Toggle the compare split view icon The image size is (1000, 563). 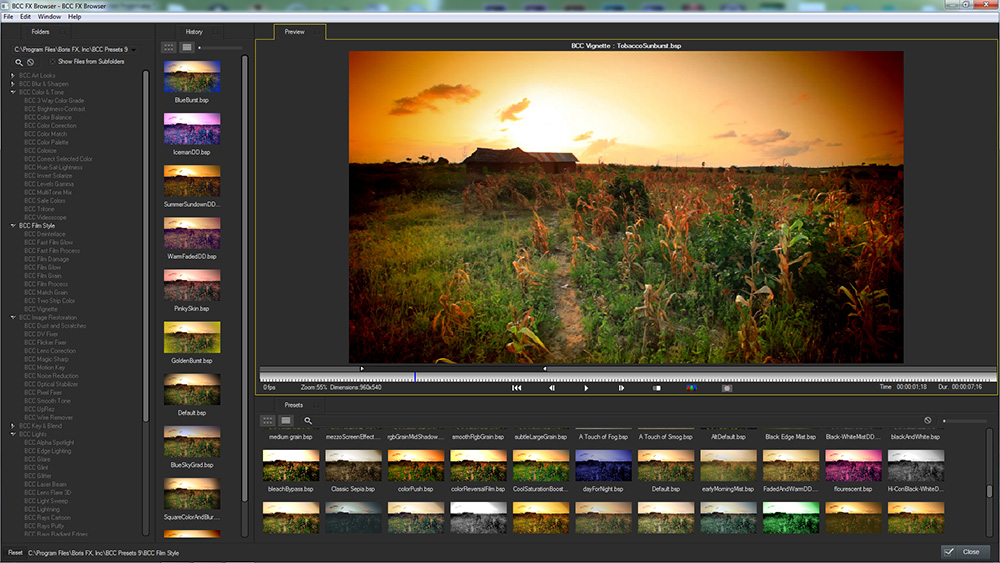(656, 388)
